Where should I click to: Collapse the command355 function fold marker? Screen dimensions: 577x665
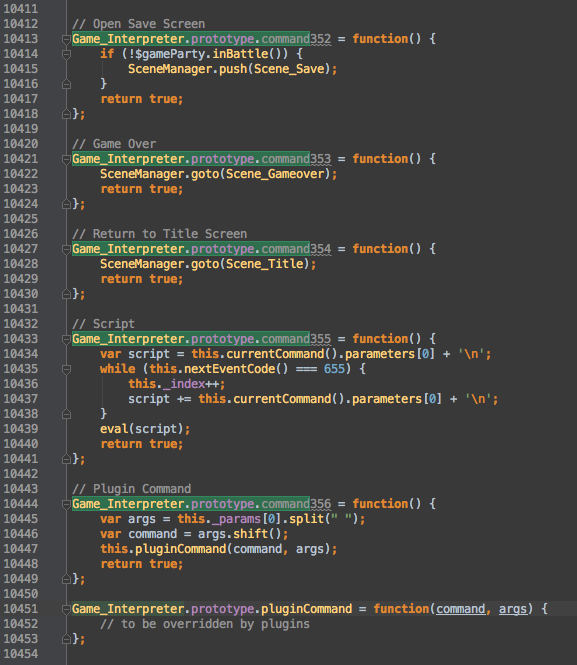(66, 339)
